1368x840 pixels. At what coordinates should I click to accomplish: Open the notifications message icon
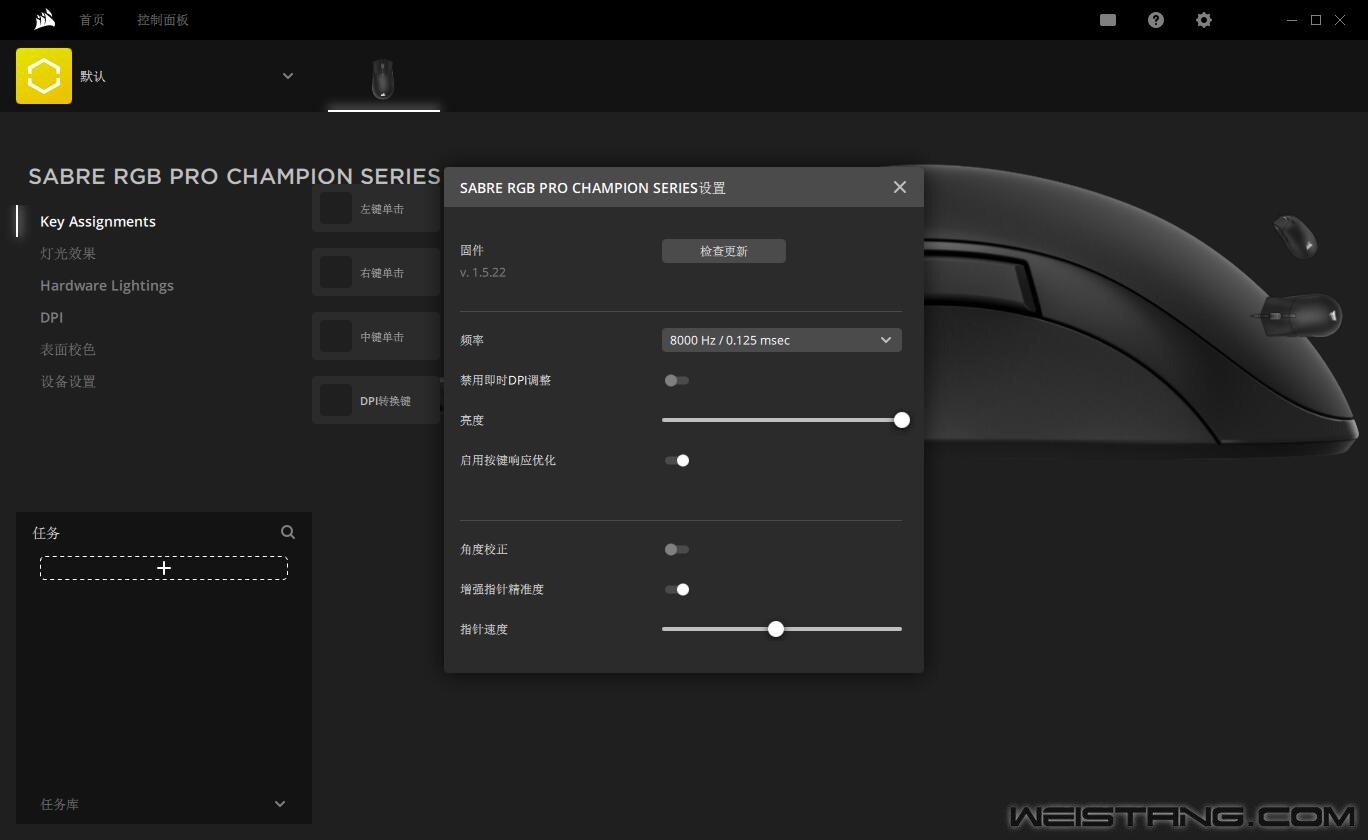point(1108,20)
